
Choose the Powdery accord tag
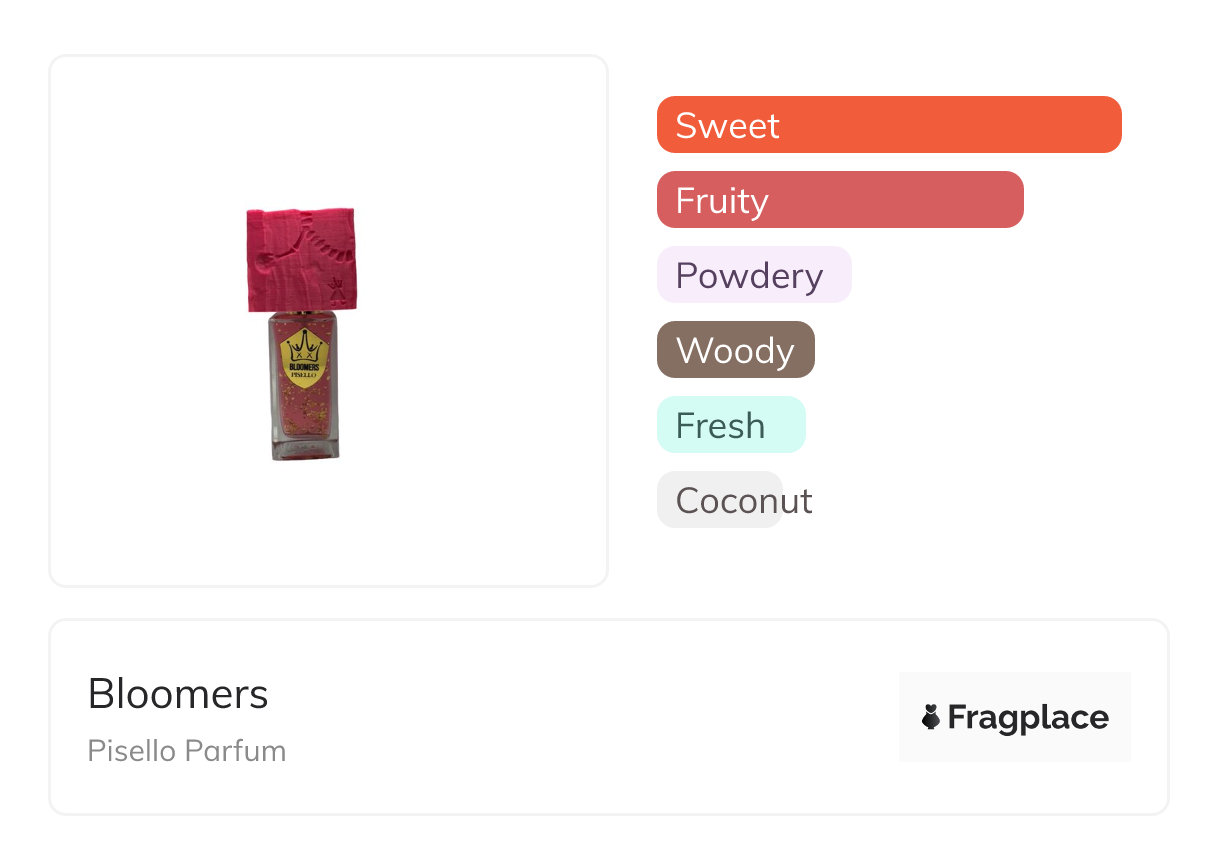tap(753, 275)
